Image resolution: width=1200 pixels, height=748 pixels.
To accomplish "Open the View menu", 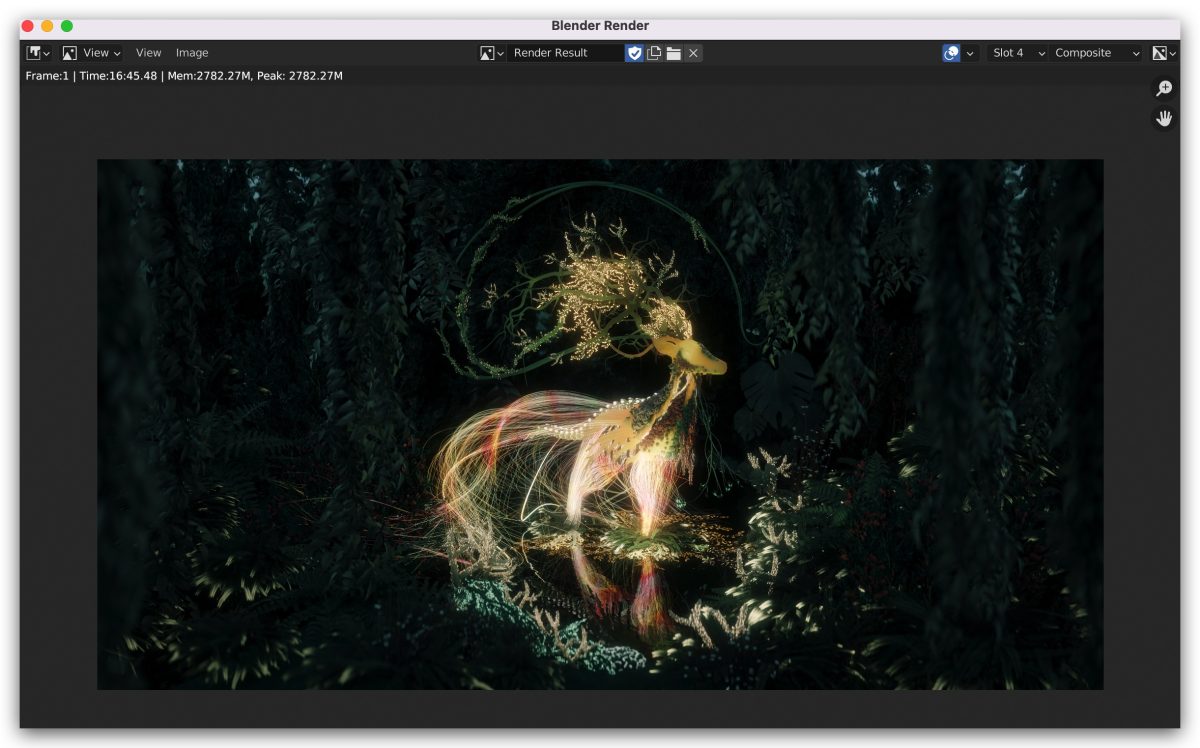I will click(x=148, y=53).
